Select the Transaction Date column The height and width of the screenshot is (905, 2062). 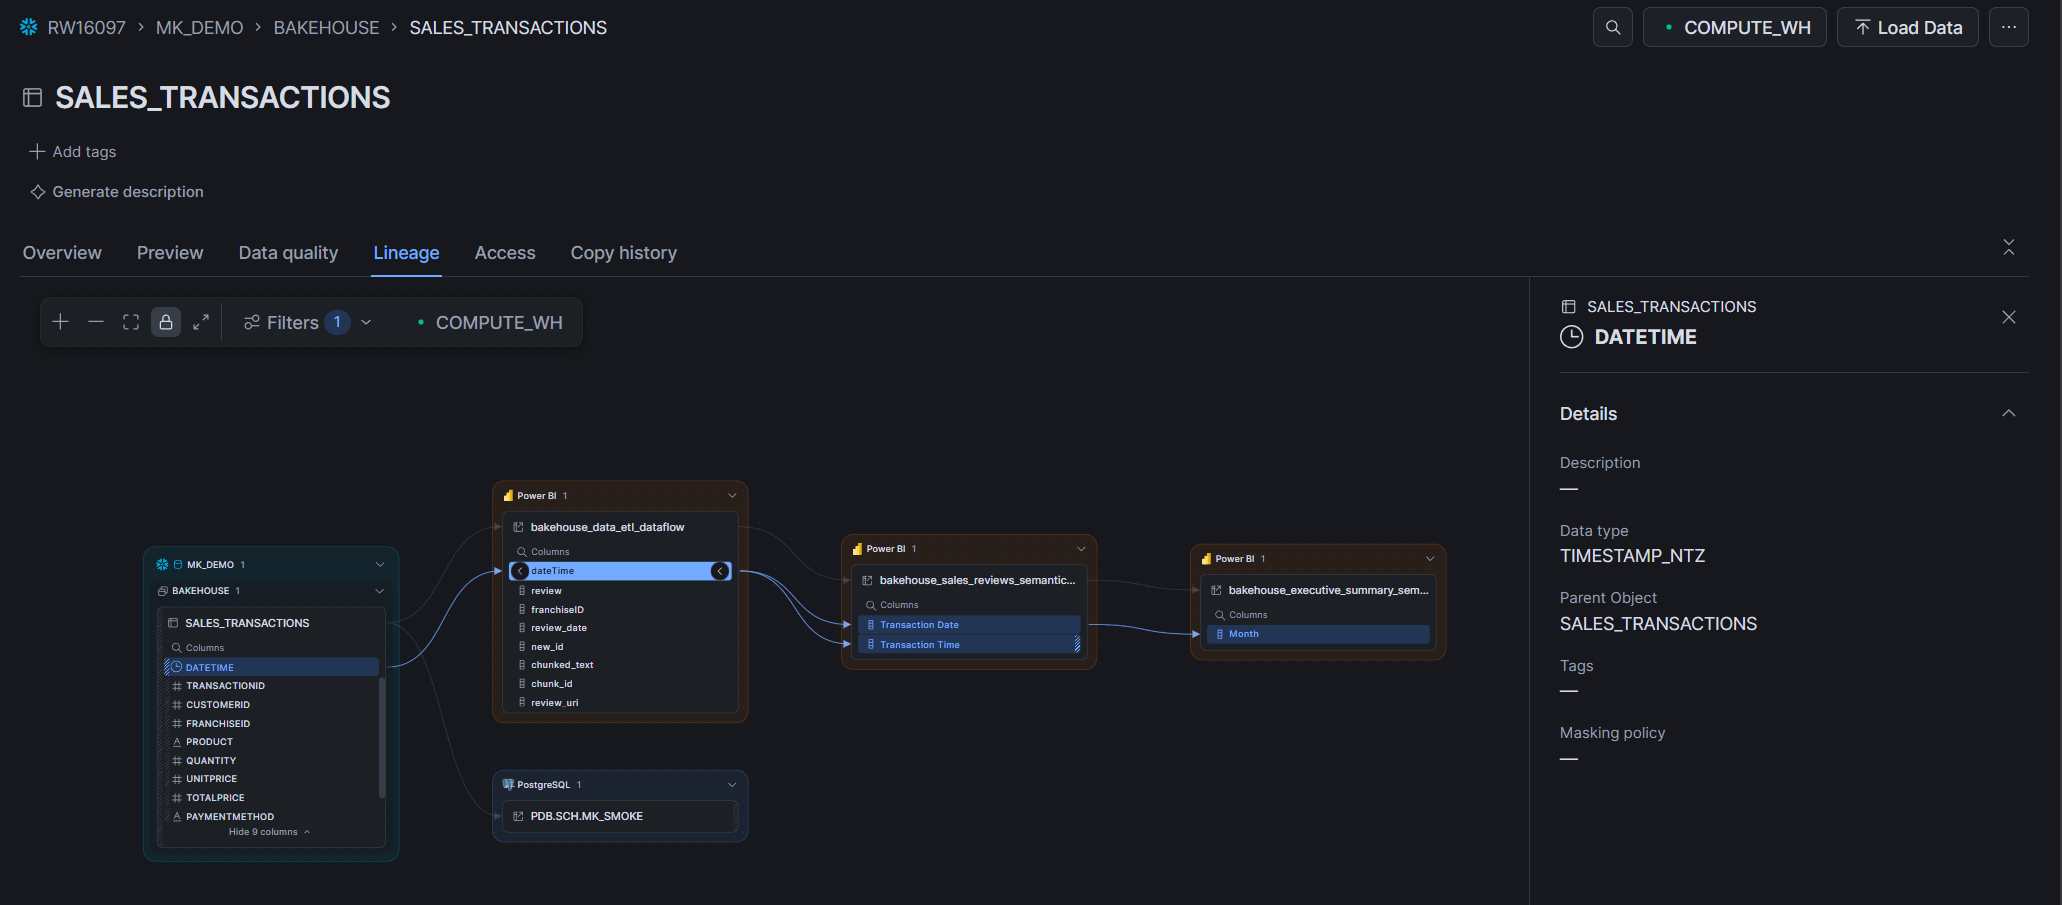(969, 625)
